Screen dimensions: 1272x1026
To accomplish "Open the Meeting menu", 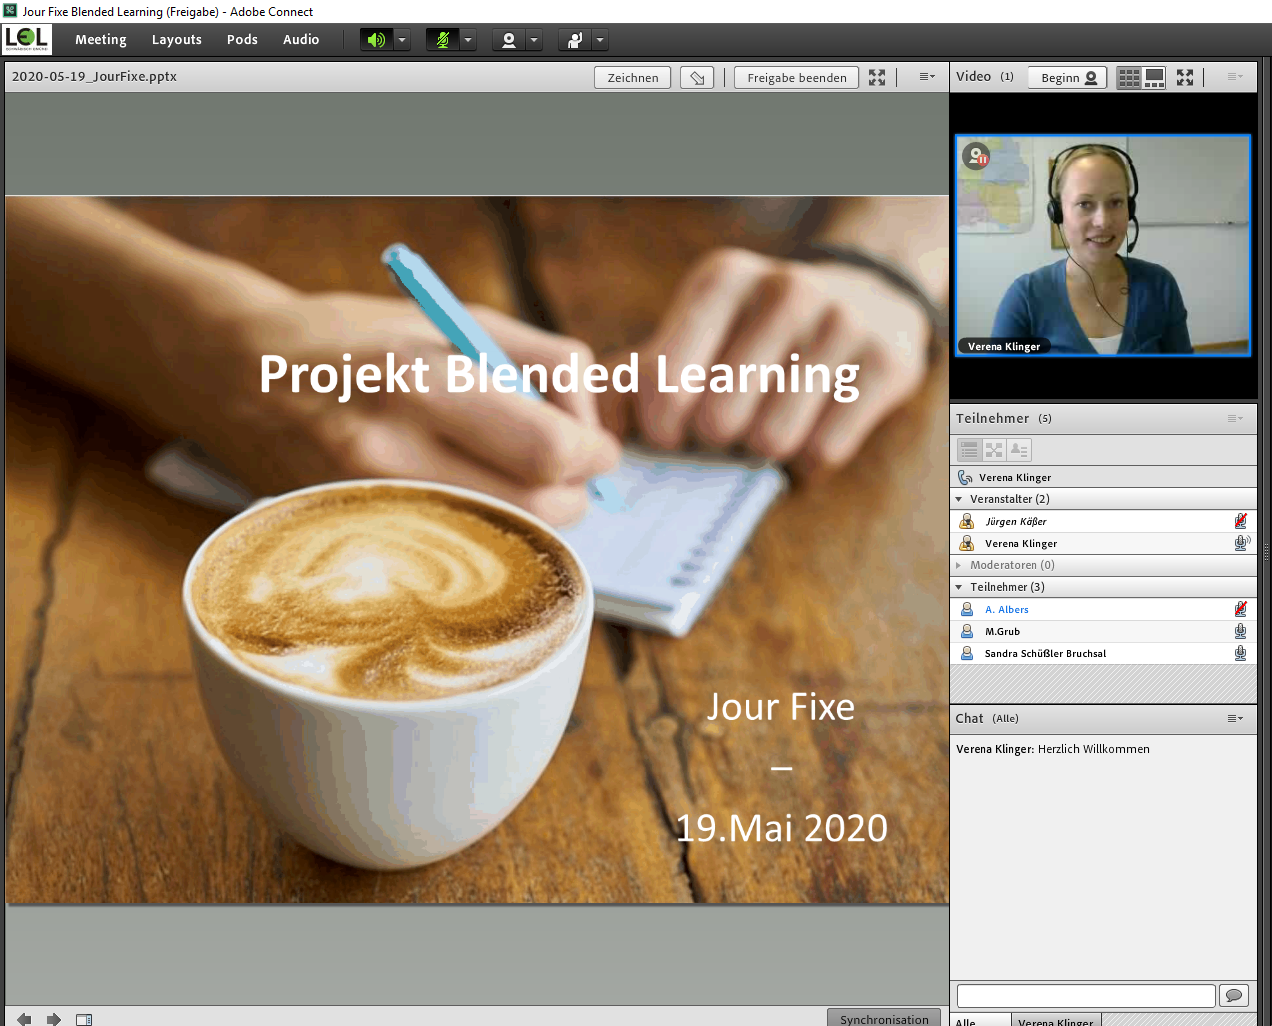I will tap(100, 40).
